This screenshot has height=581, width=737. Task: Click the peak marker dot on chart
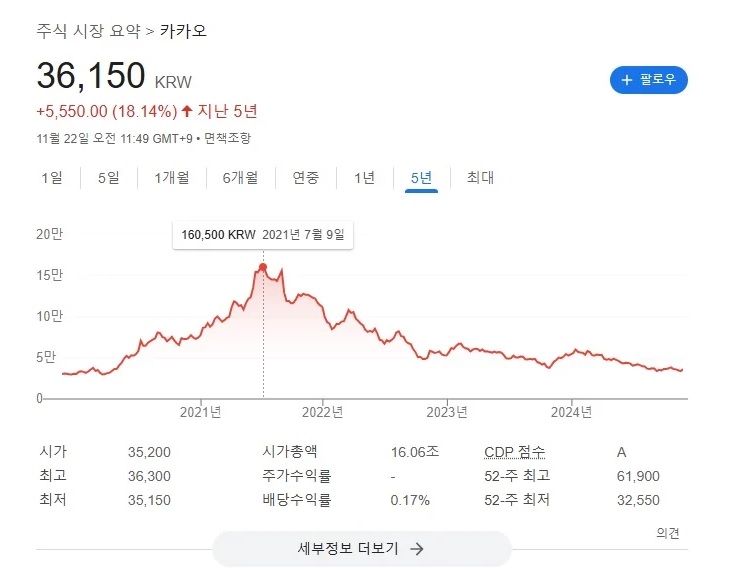tap(263, 267)
